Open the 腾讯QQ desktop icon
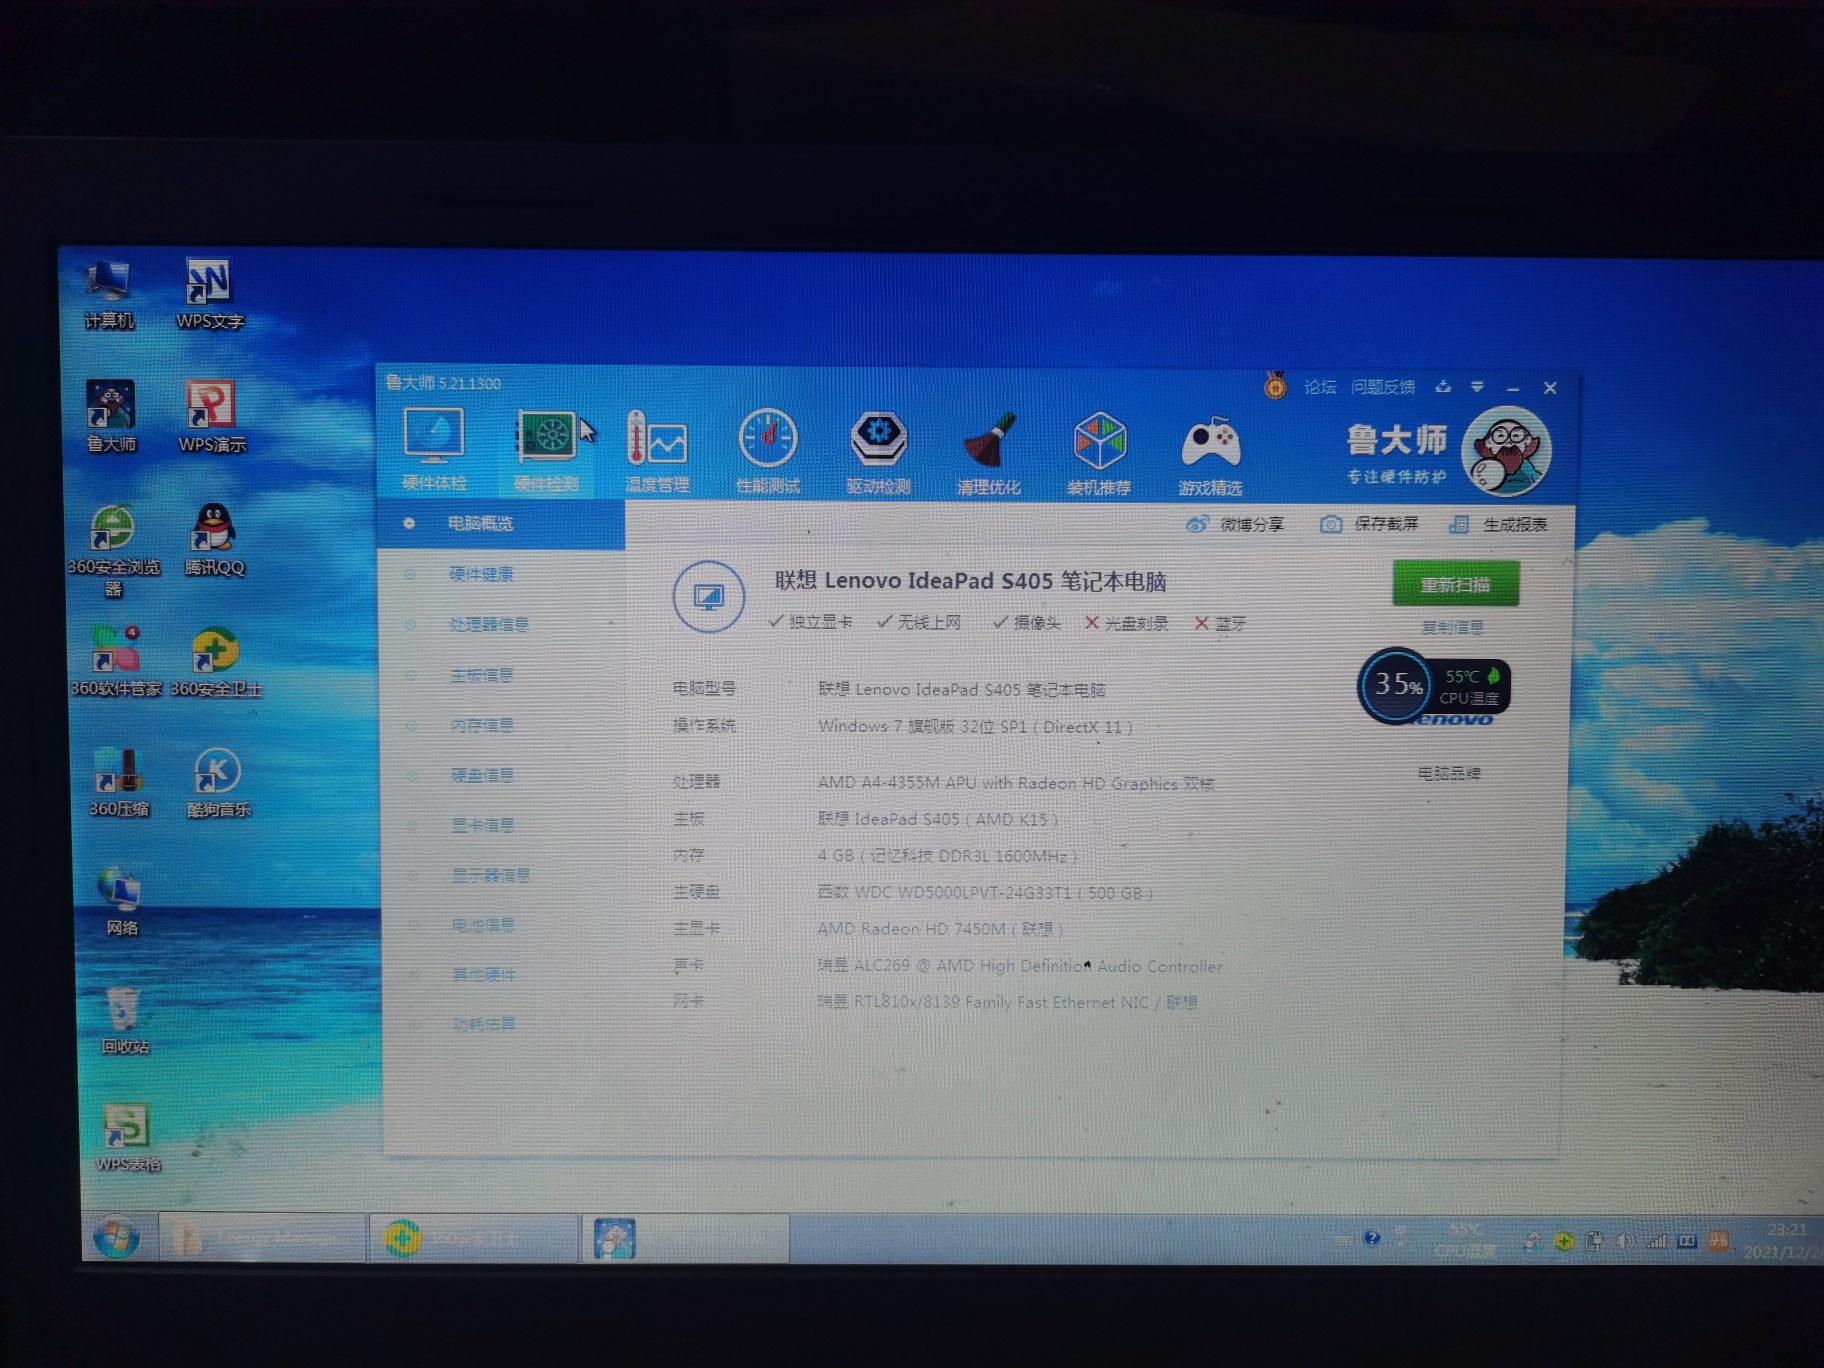The width and height of the screenshot is (1824, 1368). pos(214,540)
